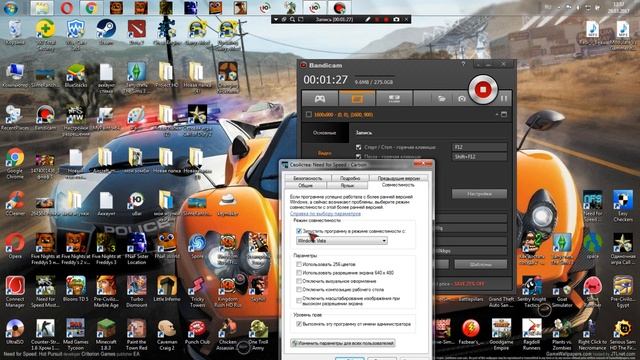Click the Shift+F12 hotkey input field
The width and height of the screenshot is (640, 360).
480,157
